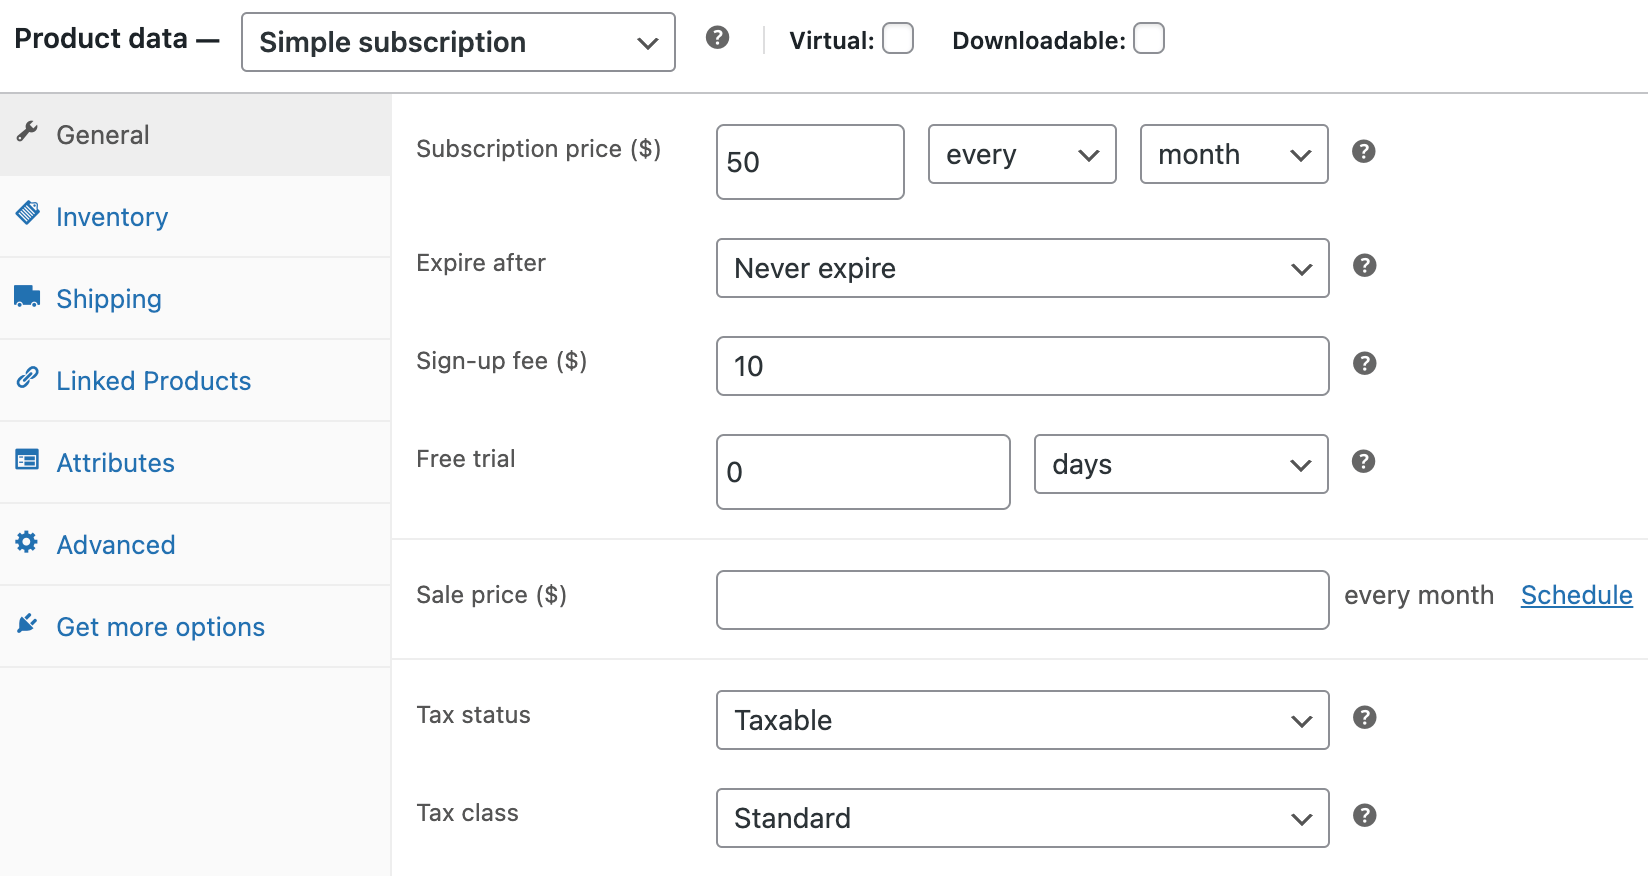
Task: Show help tip for Tax class
Action: click(1365, 816)
